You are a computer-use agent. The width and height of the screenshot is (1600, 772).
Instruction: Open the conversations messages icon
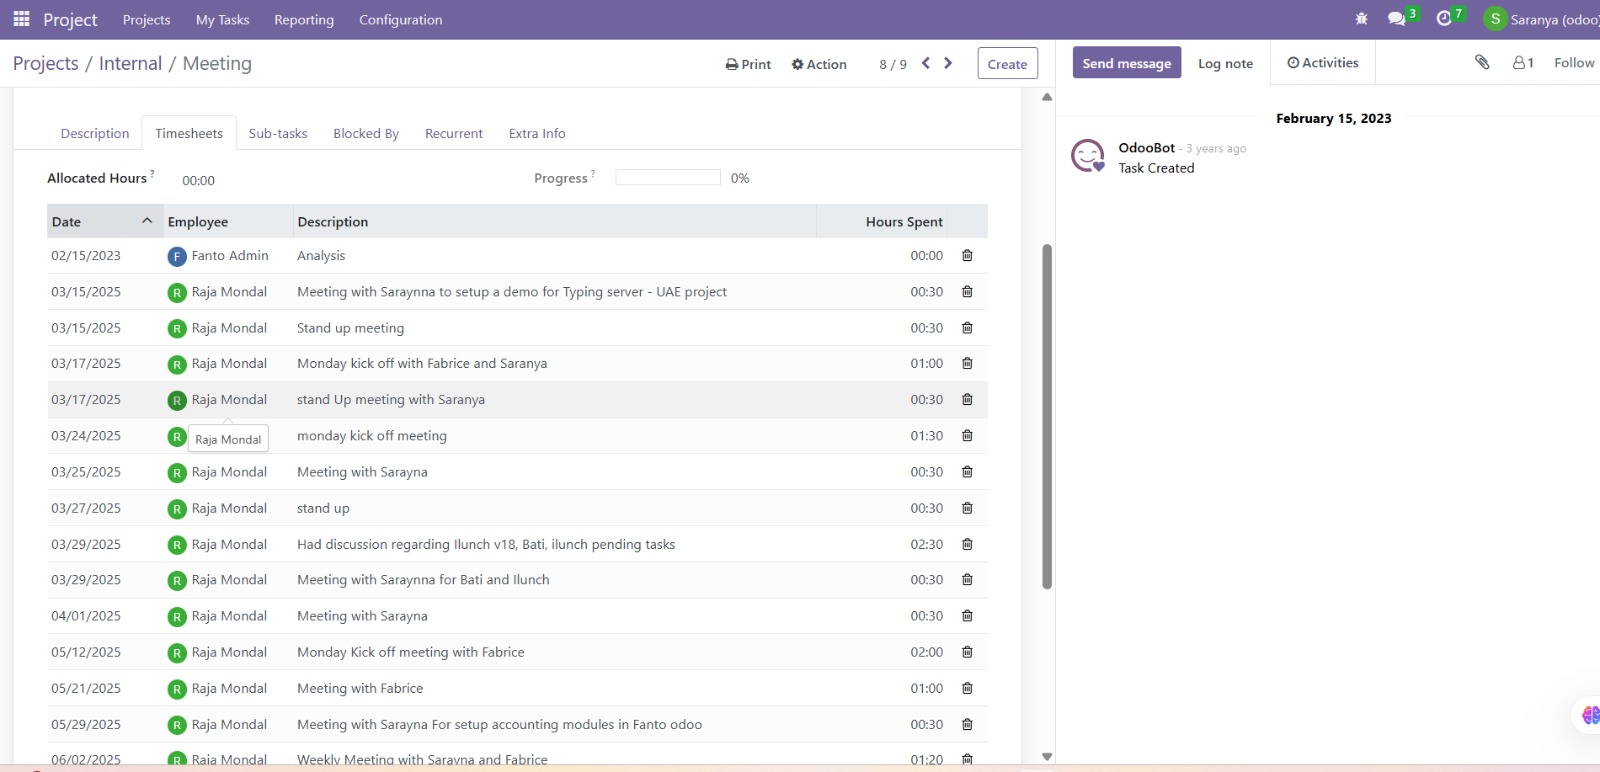1397,19
